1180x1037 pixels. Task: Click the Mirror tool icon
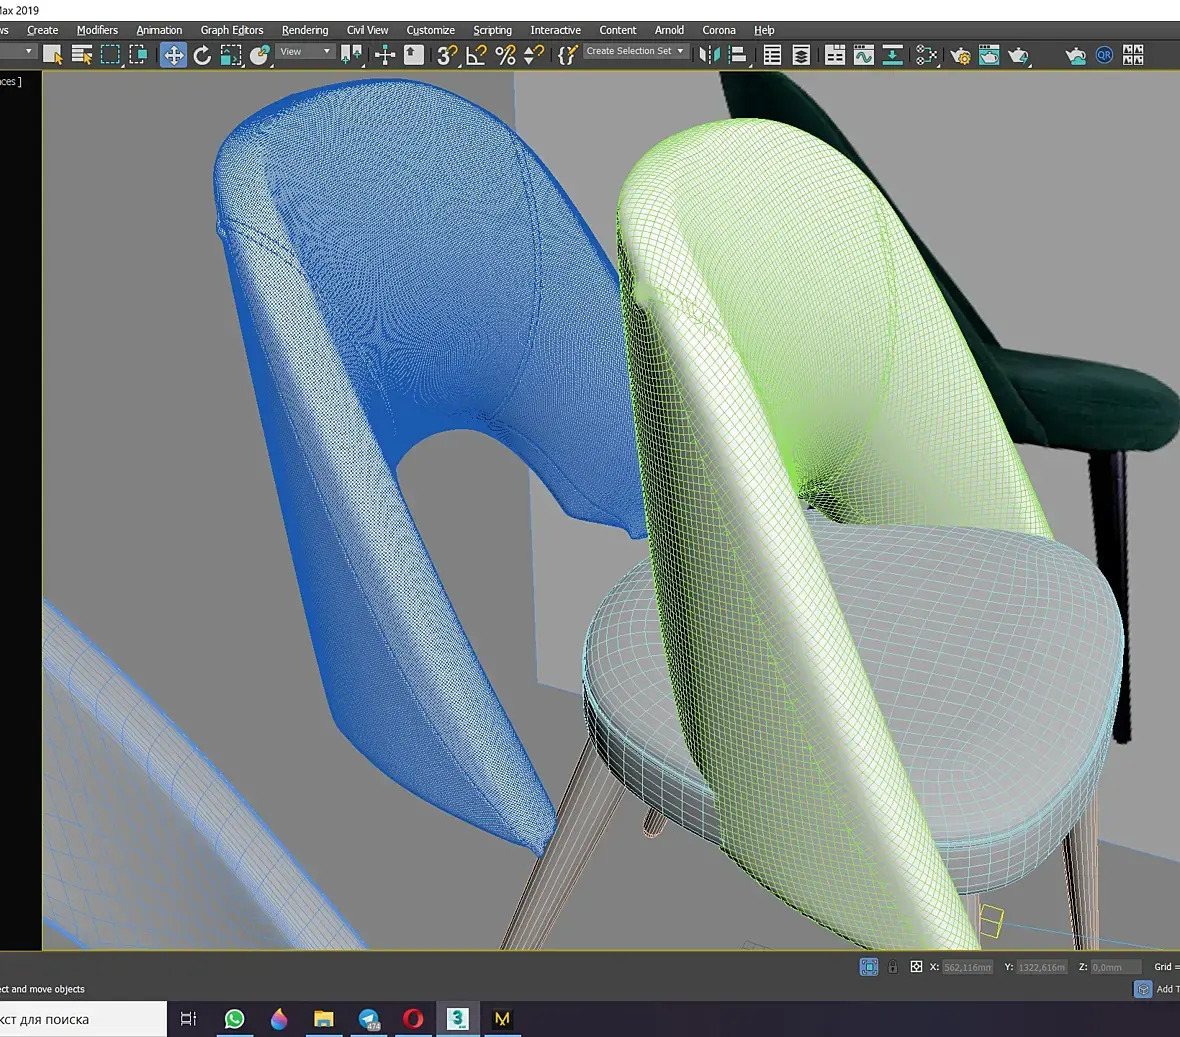click(709, 55)
